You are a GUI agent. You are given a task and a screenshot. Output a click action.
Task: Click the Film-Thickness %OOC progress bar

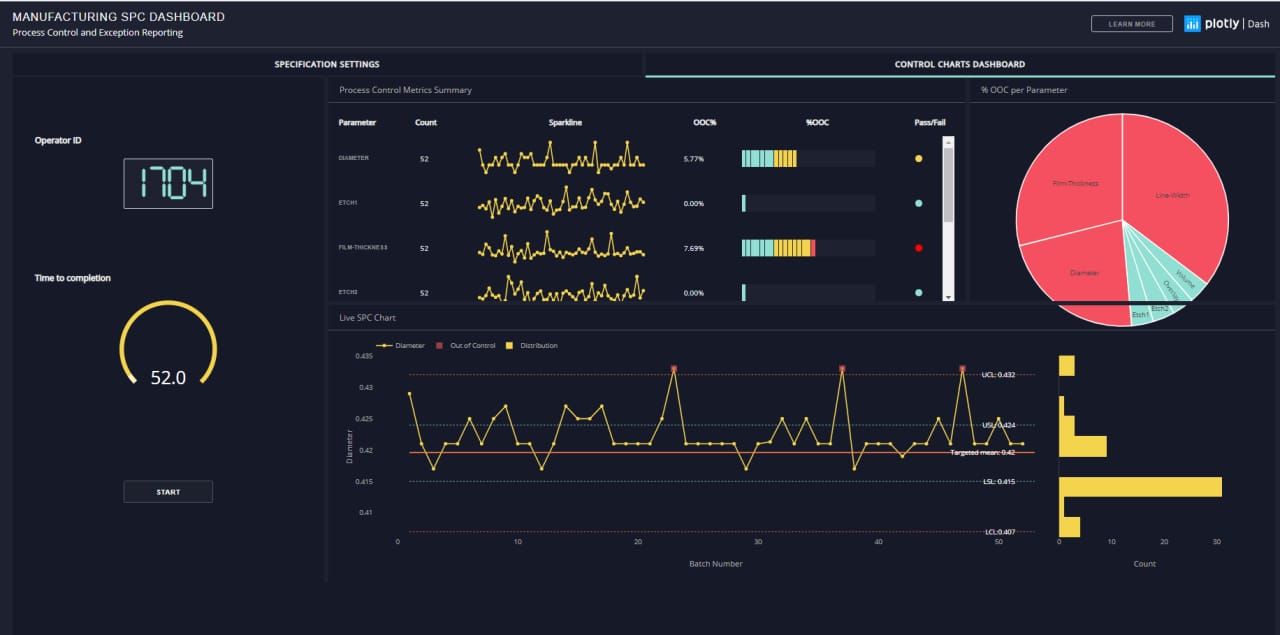[x=808, y=247]
